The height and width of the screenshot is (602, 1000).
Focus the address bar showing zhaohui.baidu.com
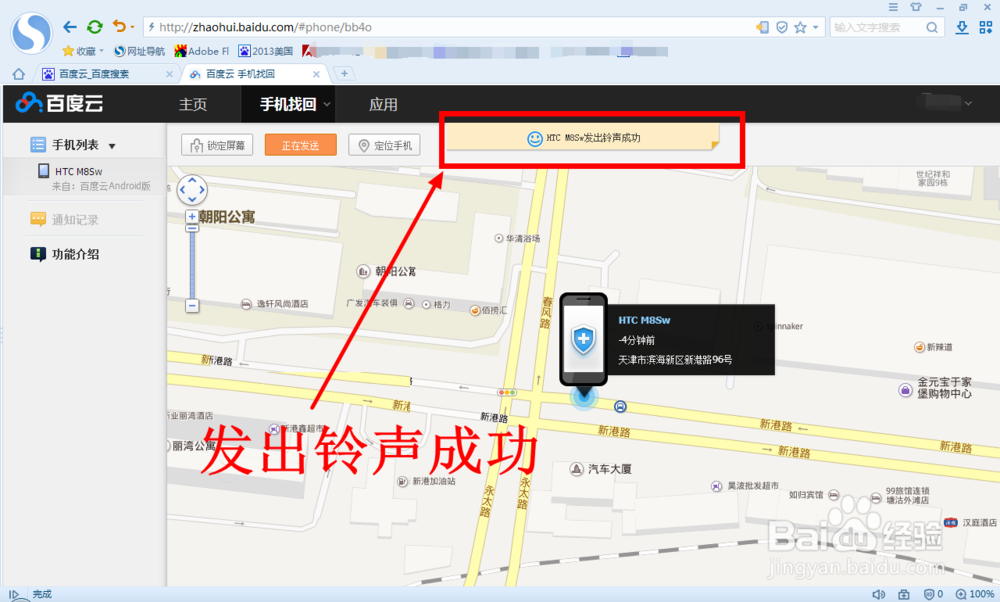point(446,27)
